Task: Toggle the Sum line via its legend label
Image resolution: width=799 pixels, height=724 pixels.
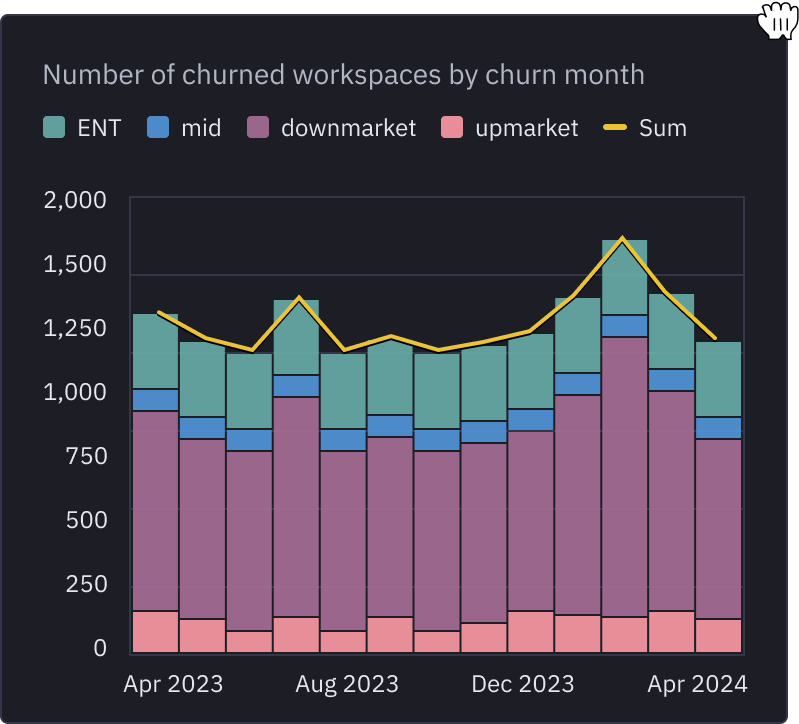Action: click(663, 128)
